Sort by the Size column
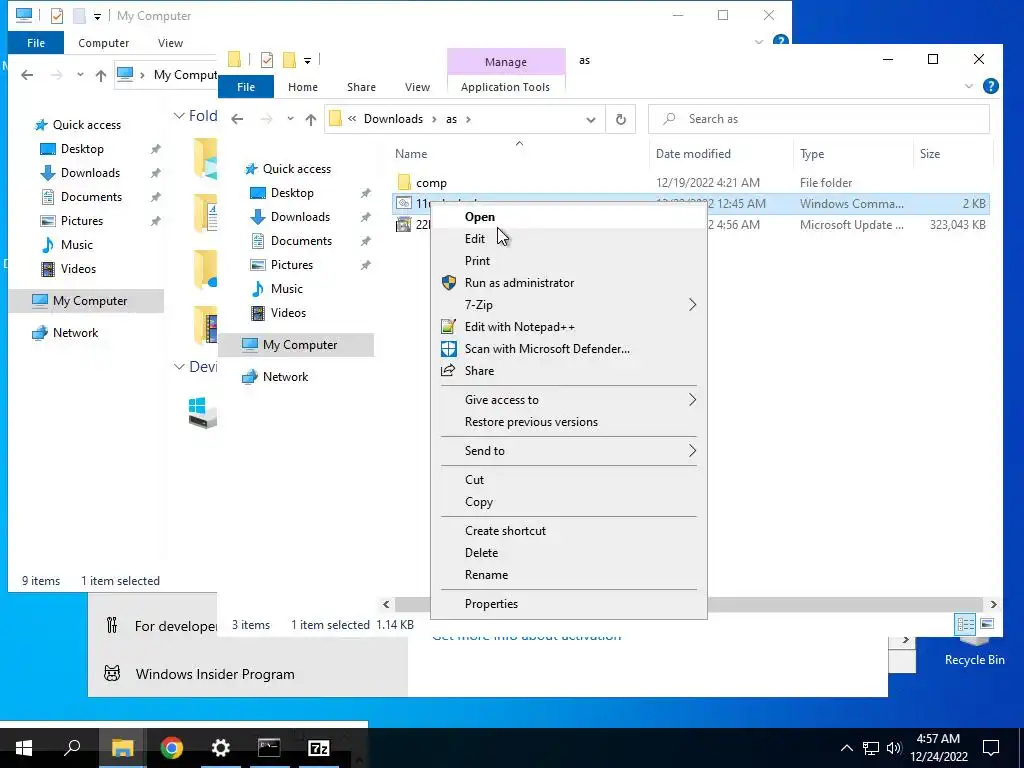 (x=953, y=154)
